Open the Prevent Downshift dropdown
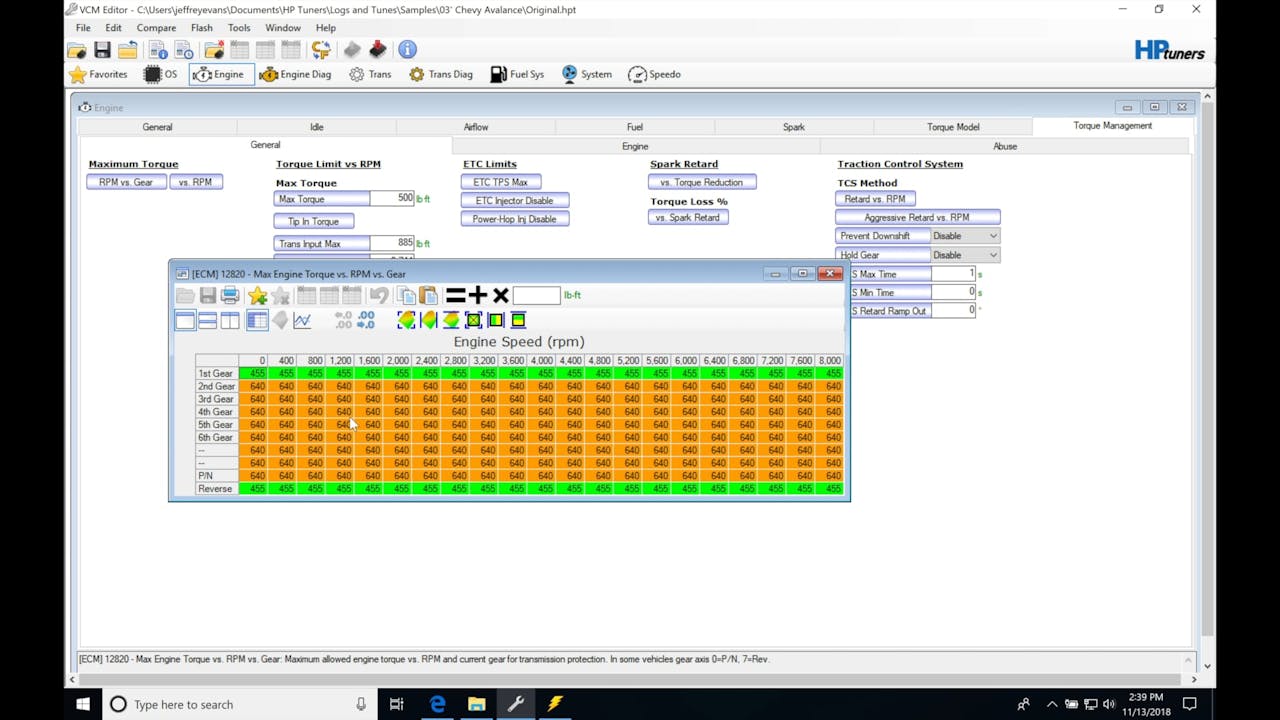 [x=991, y=235]
